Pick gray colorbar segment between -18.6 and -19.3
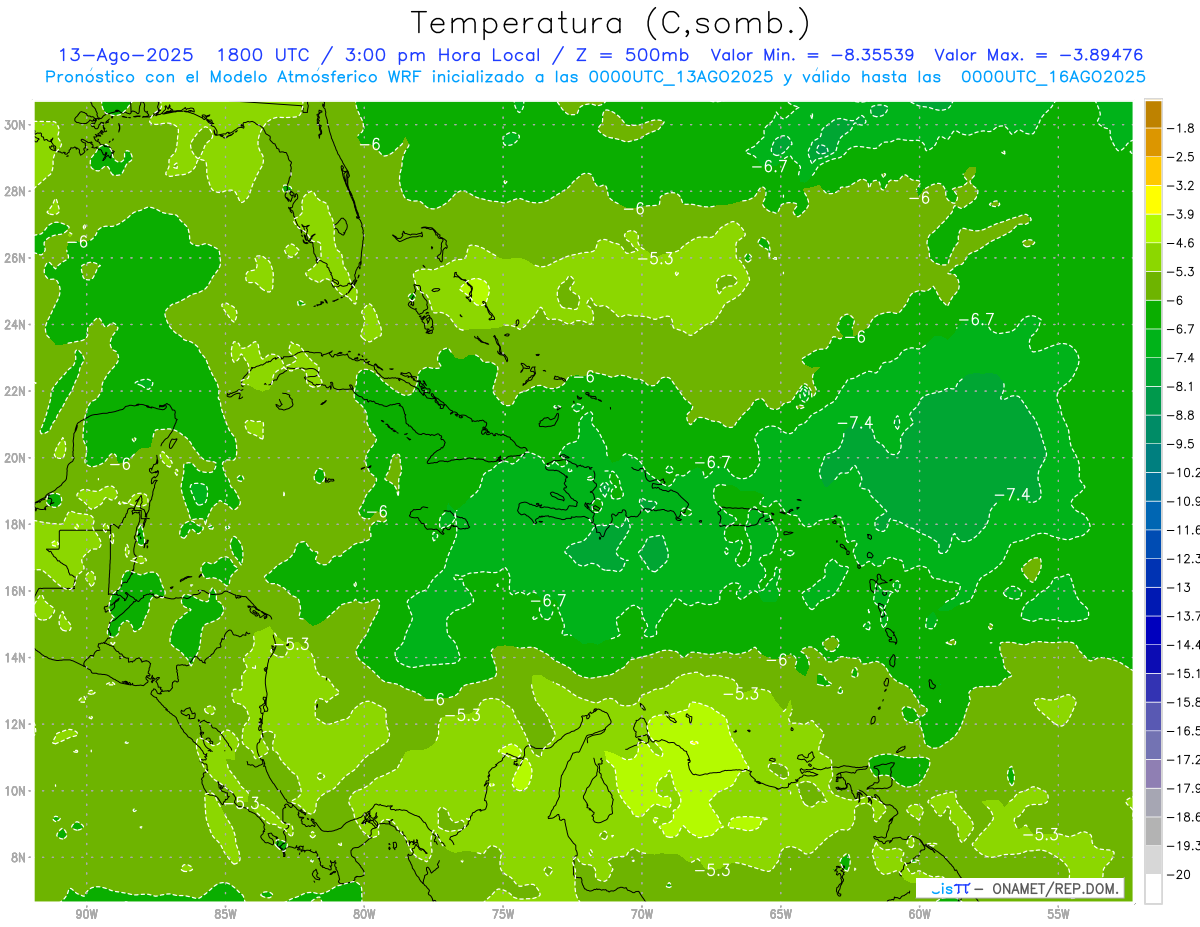 (x=1153, y=832)
